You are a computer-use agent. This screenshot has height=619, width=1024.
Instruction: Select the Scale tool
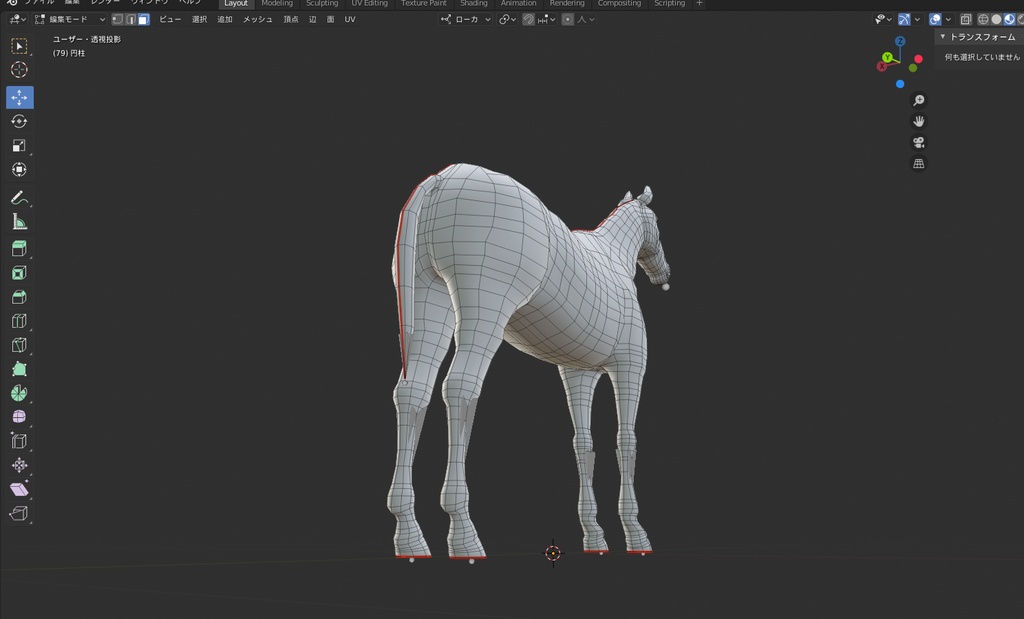[18, 145]
